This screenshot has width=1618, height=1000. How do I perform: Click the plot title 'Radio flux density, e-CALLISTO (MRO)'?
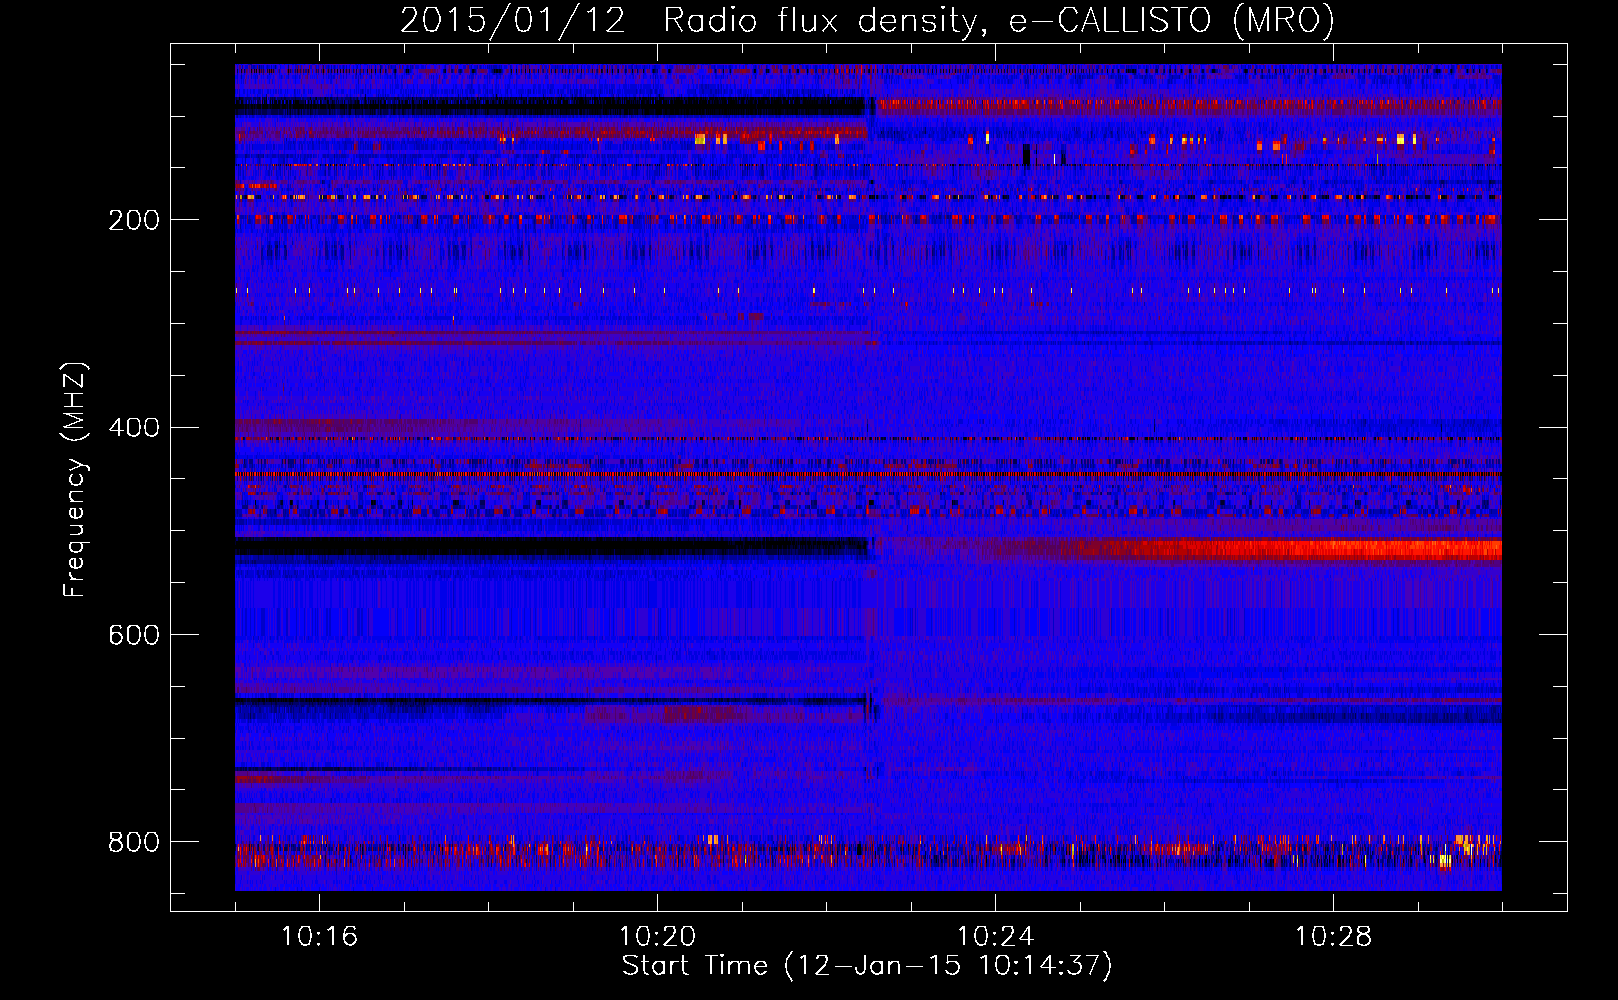(x=999, y=20)
